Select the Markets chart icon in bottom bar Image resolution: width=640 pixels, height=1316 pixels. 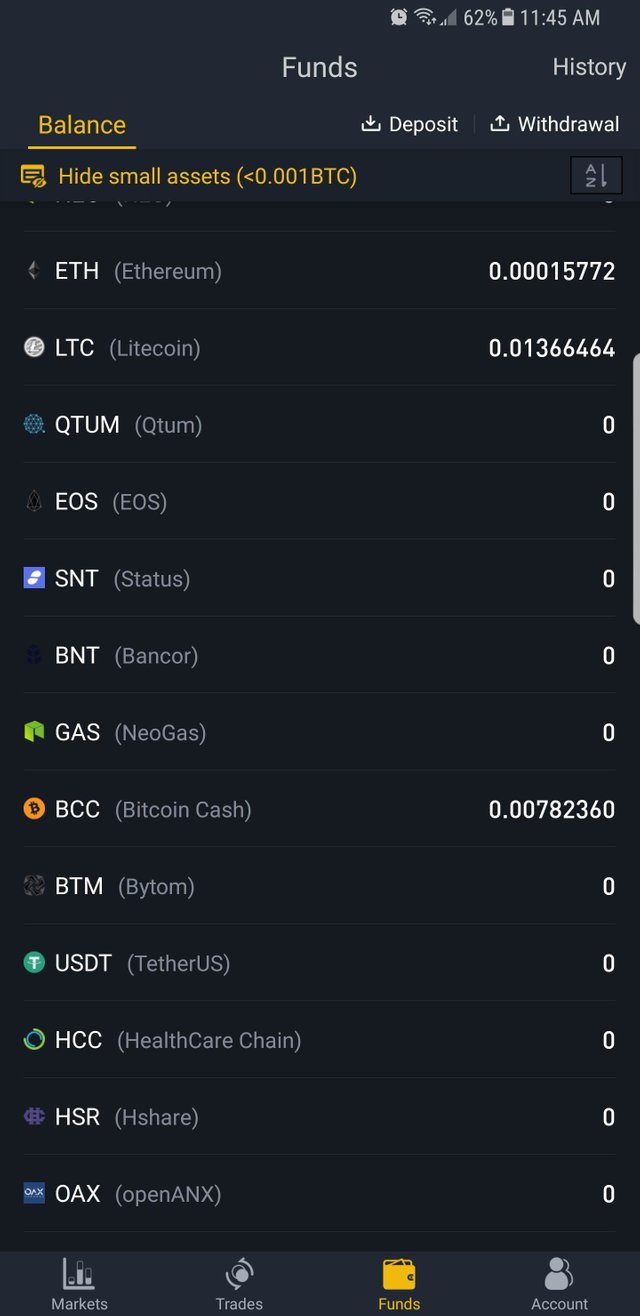point(79,1271)
